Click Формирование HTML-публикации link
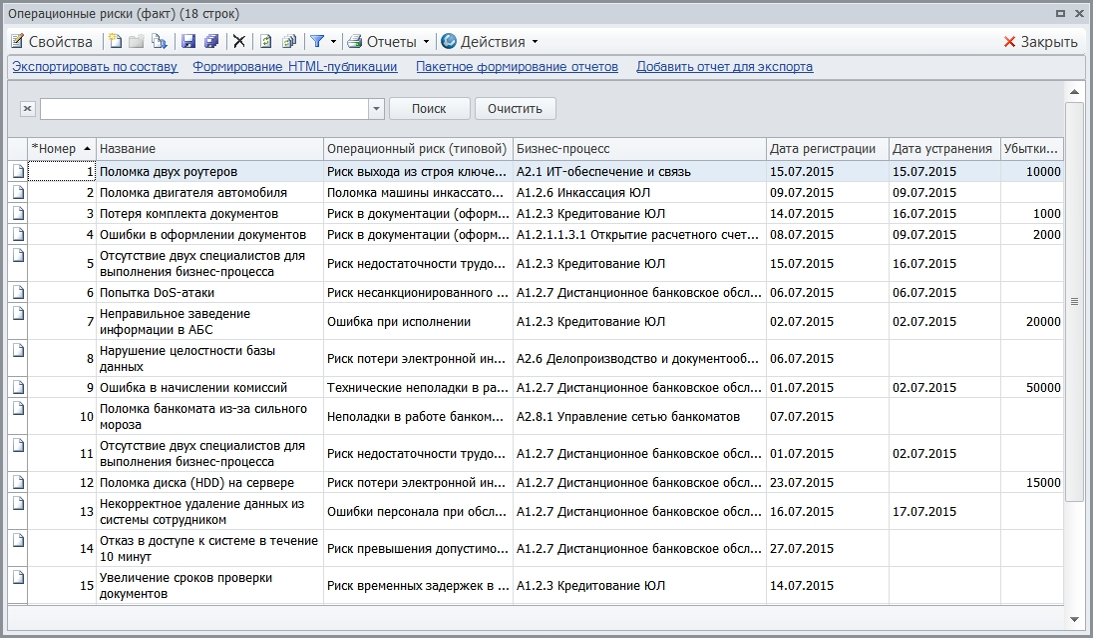 [295, 67]
